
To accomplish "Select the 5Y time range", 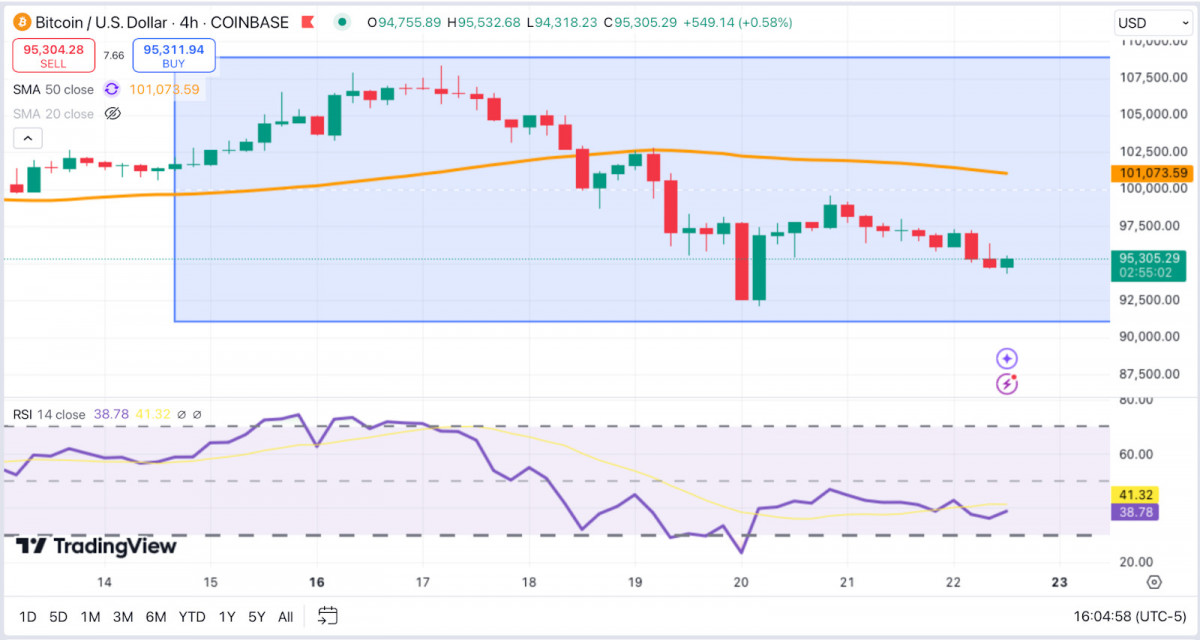I will point(257,617).
